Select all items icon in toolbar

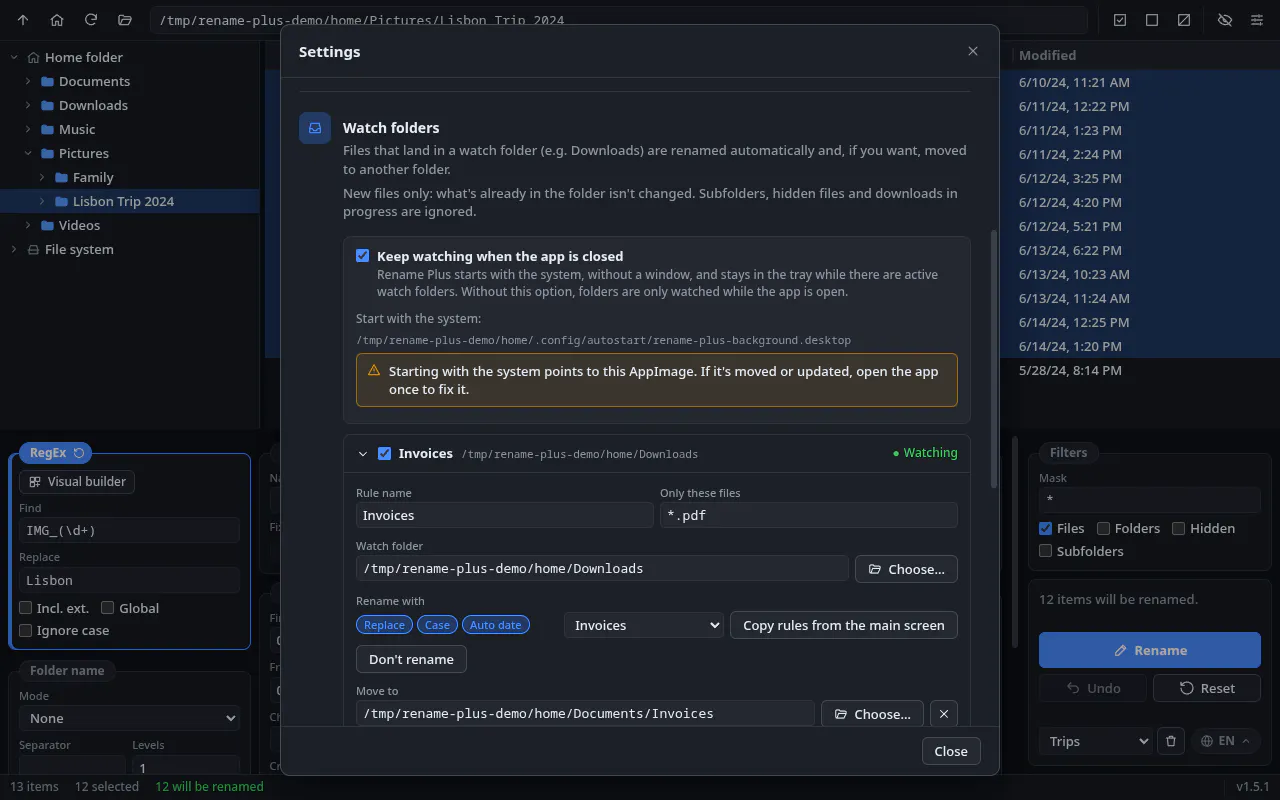tap(1120, 20)
